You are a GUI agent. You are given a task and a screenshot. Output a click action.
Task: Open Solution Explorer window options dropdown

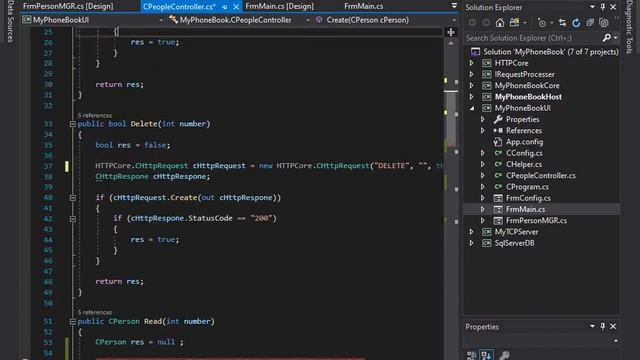pyautogui.click(x=592, y=7)
